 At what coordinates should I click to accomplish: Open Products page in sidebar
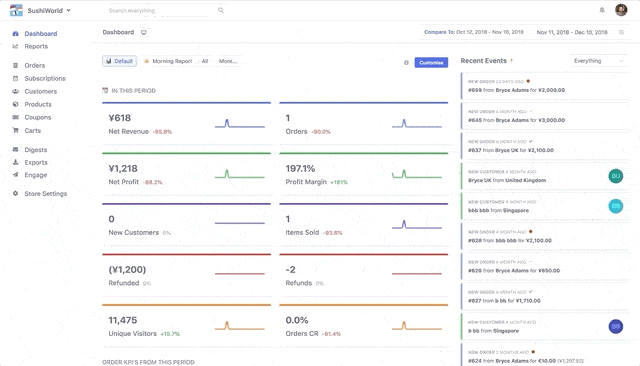point(38,104)
